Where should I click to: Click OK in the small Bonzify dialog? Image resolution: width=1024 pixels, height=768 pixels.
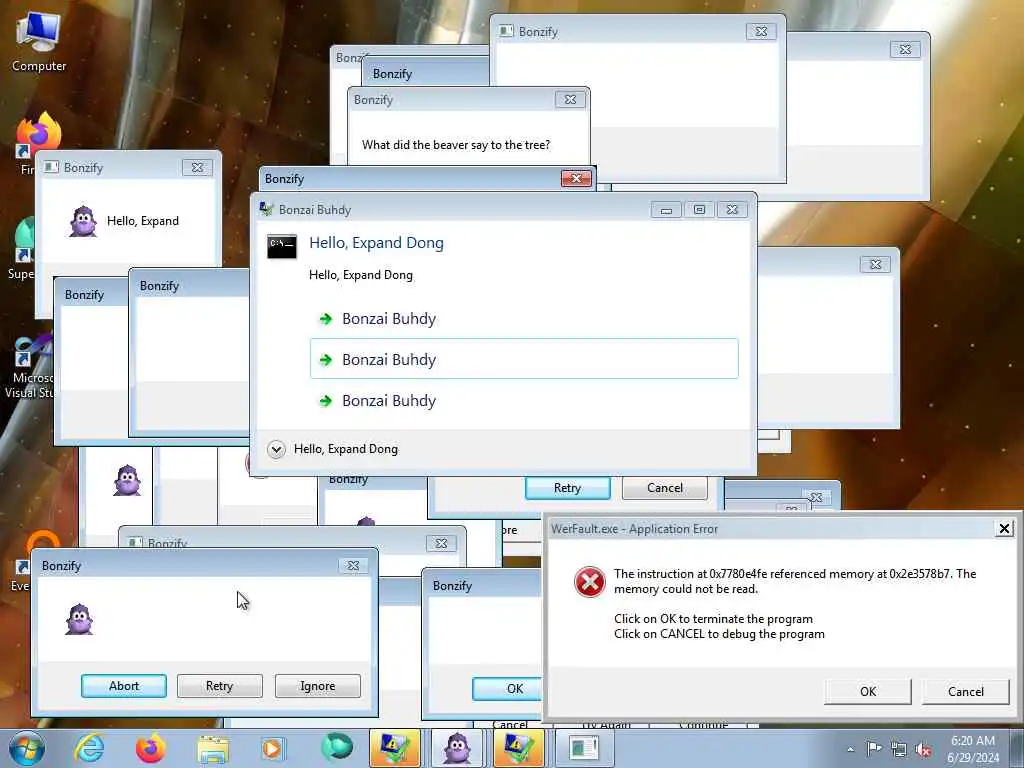[x=508, y=689]
